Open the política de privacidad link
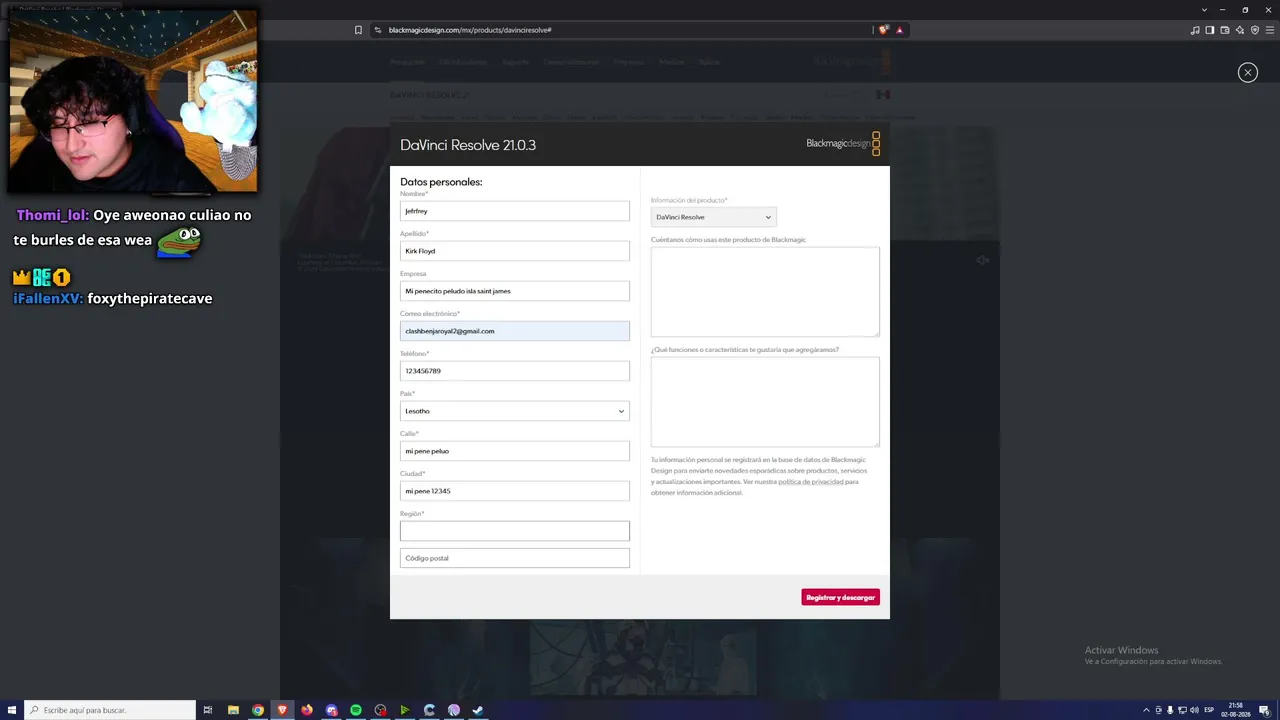Viewport: 1280px width, 720px height. click(810, 482)
